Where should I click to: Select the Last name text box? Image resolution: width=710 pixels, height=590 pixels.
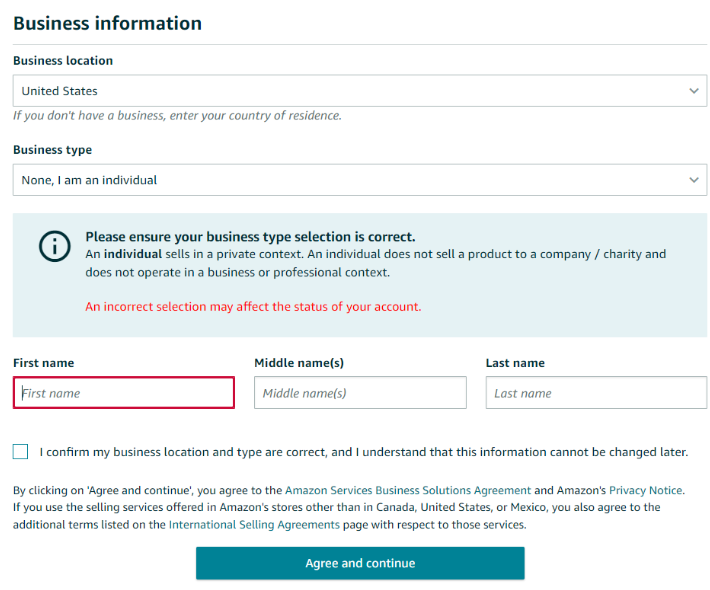pos(596,393)
